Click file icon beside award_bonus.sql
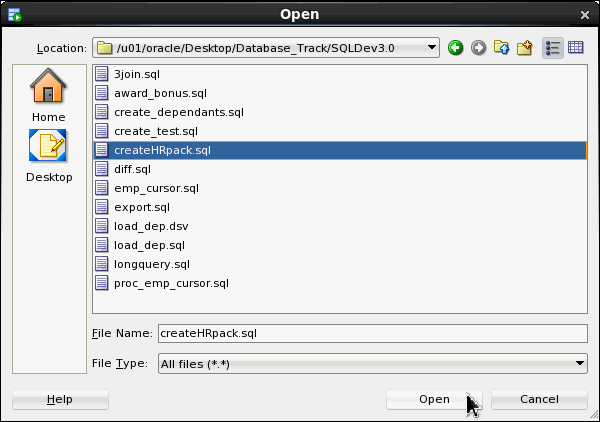This screenshot has height=422, width=600. coord(101,93)
